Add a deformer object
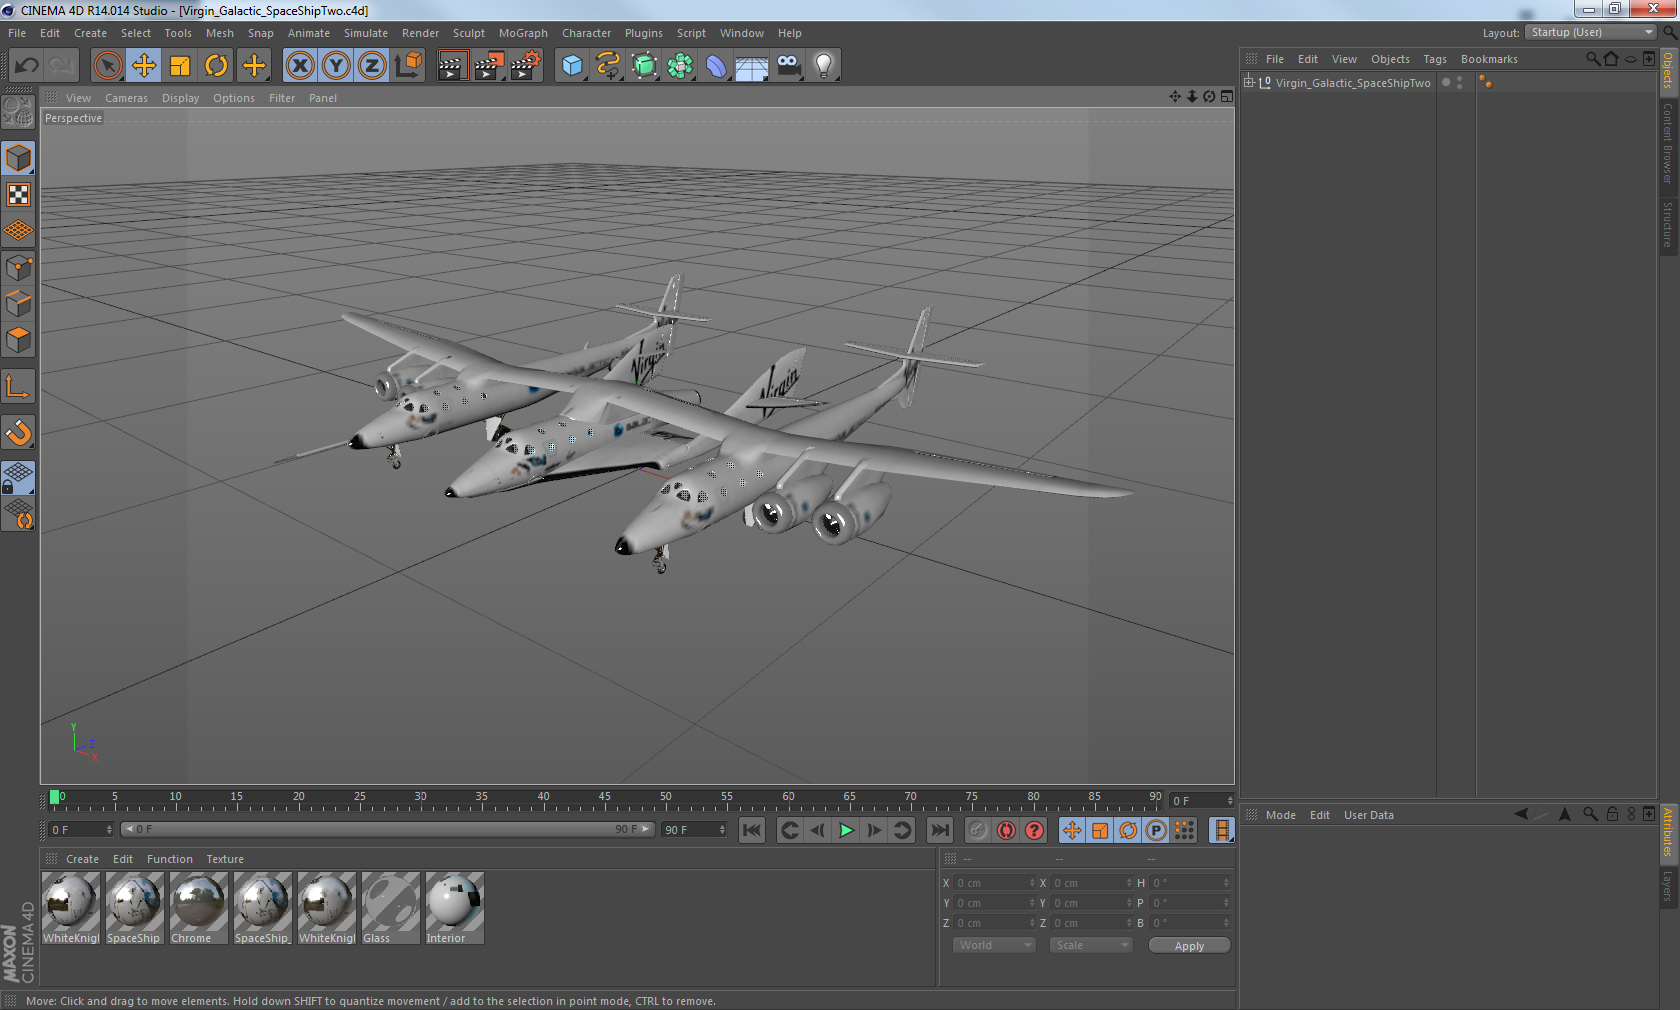This screenshot has width=1680, height=1010. (716, 66)
